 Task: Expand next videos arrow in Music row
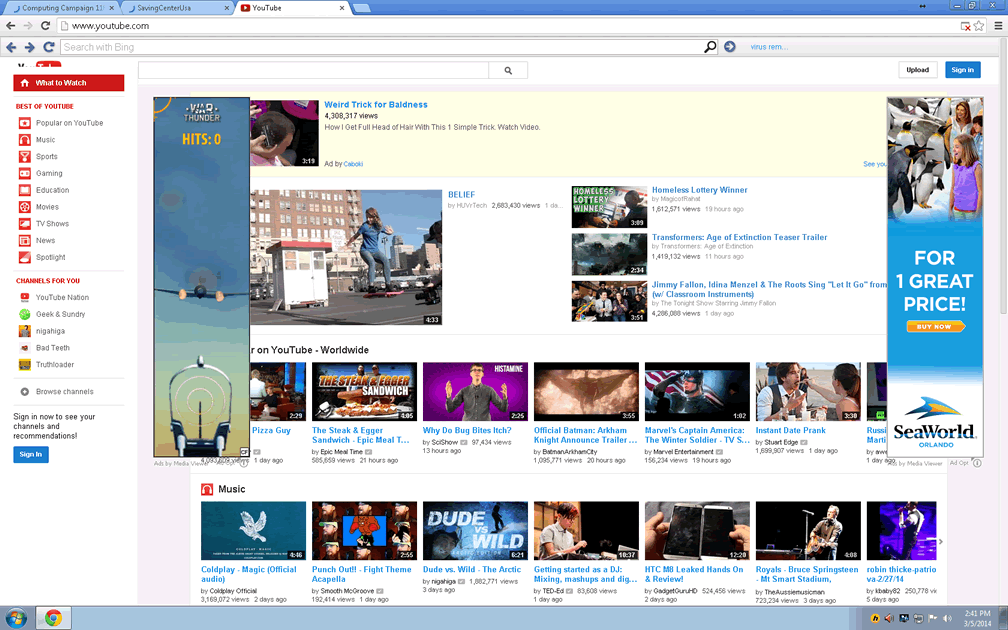click(x=940, y=542)
